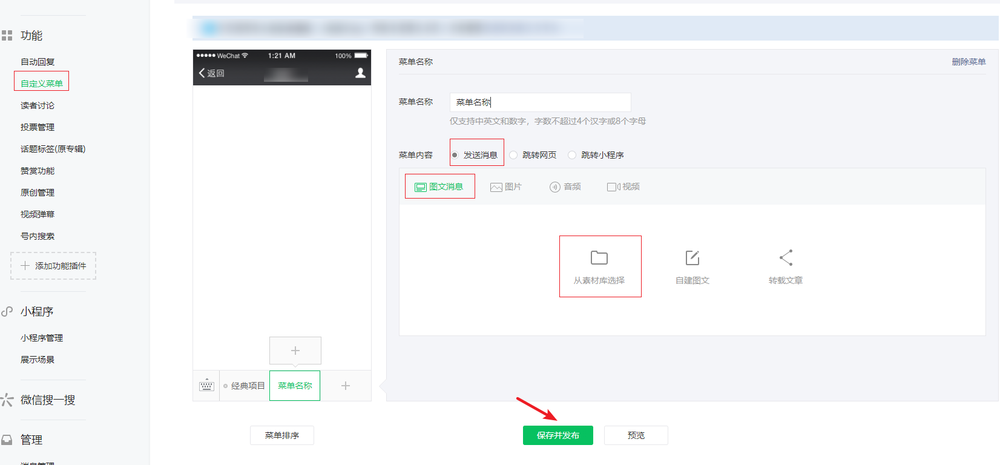Click the 功能 grid icon in sidebar
The height and width of the screenshot is (465, 1000).
(7, 36)
